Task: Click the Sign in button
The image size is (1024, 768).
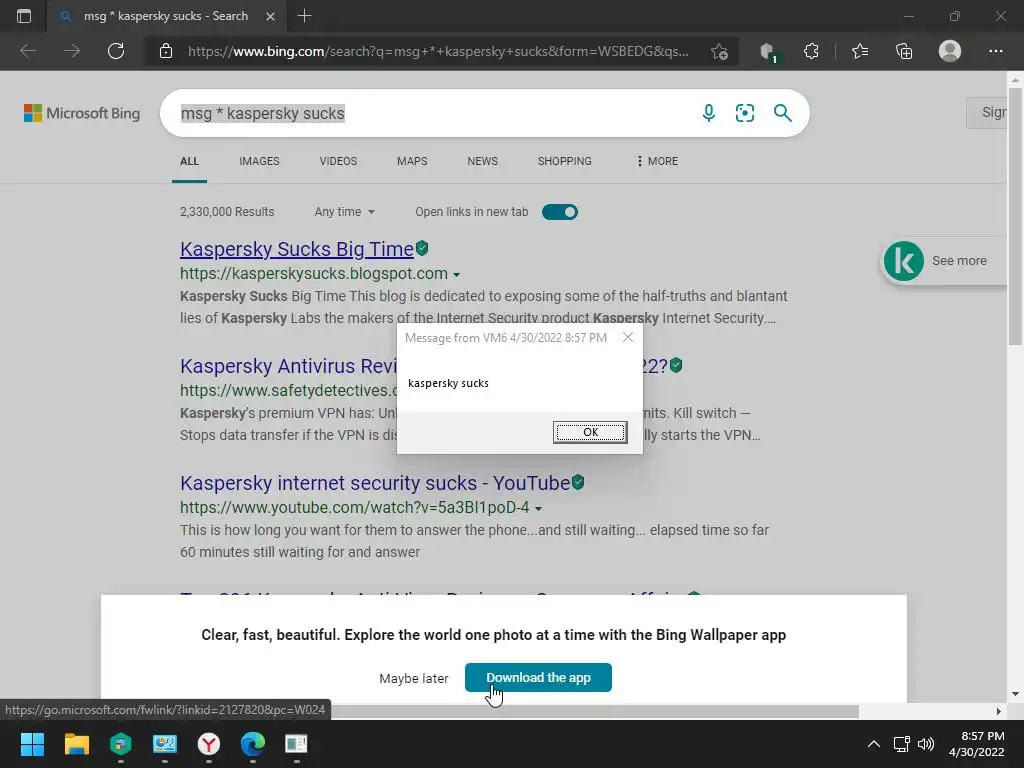Action: [987, 112]
